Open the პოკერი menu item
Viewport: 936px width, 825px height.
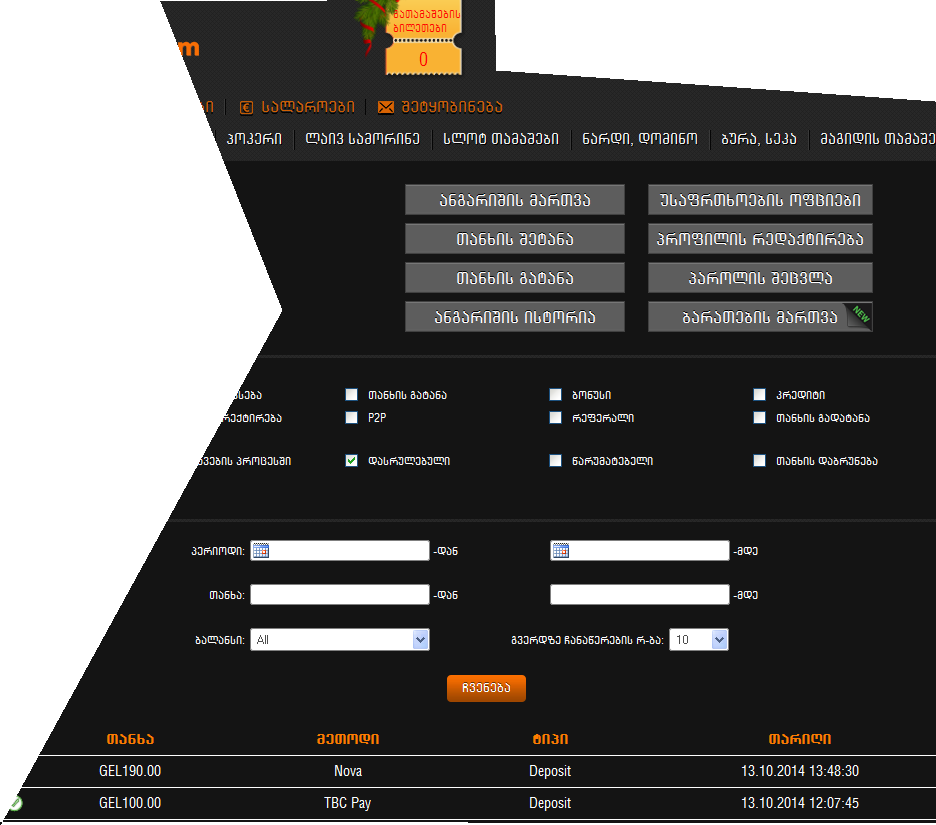click(x=254, y=139)
